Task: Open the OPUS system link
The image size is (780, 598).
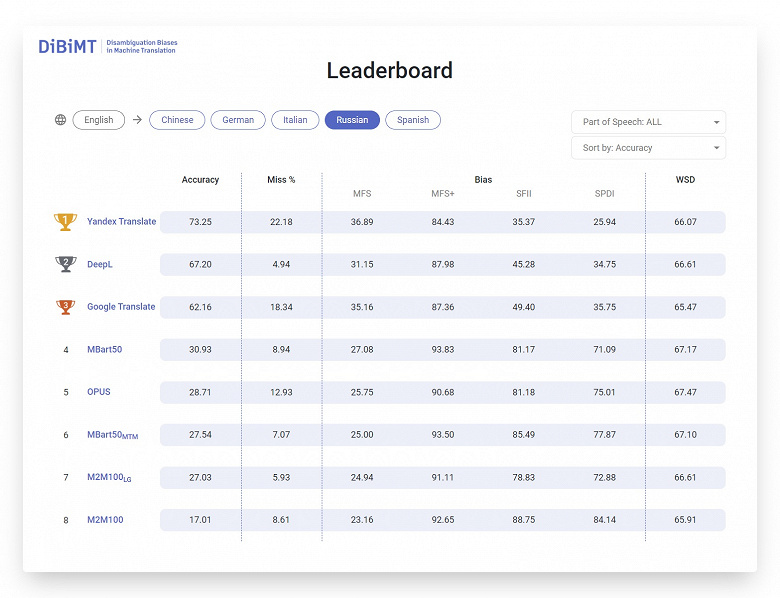Action: [98, 392]
